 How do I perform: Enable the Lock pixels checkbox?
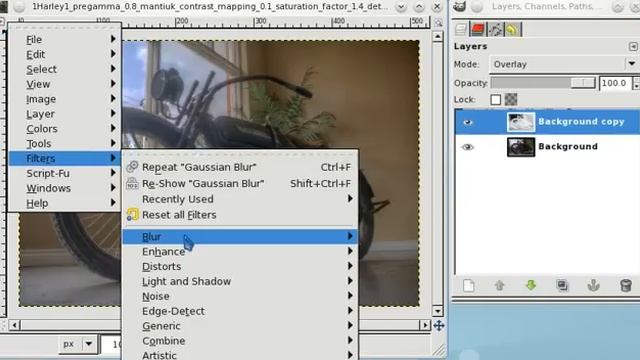point(496,100)
